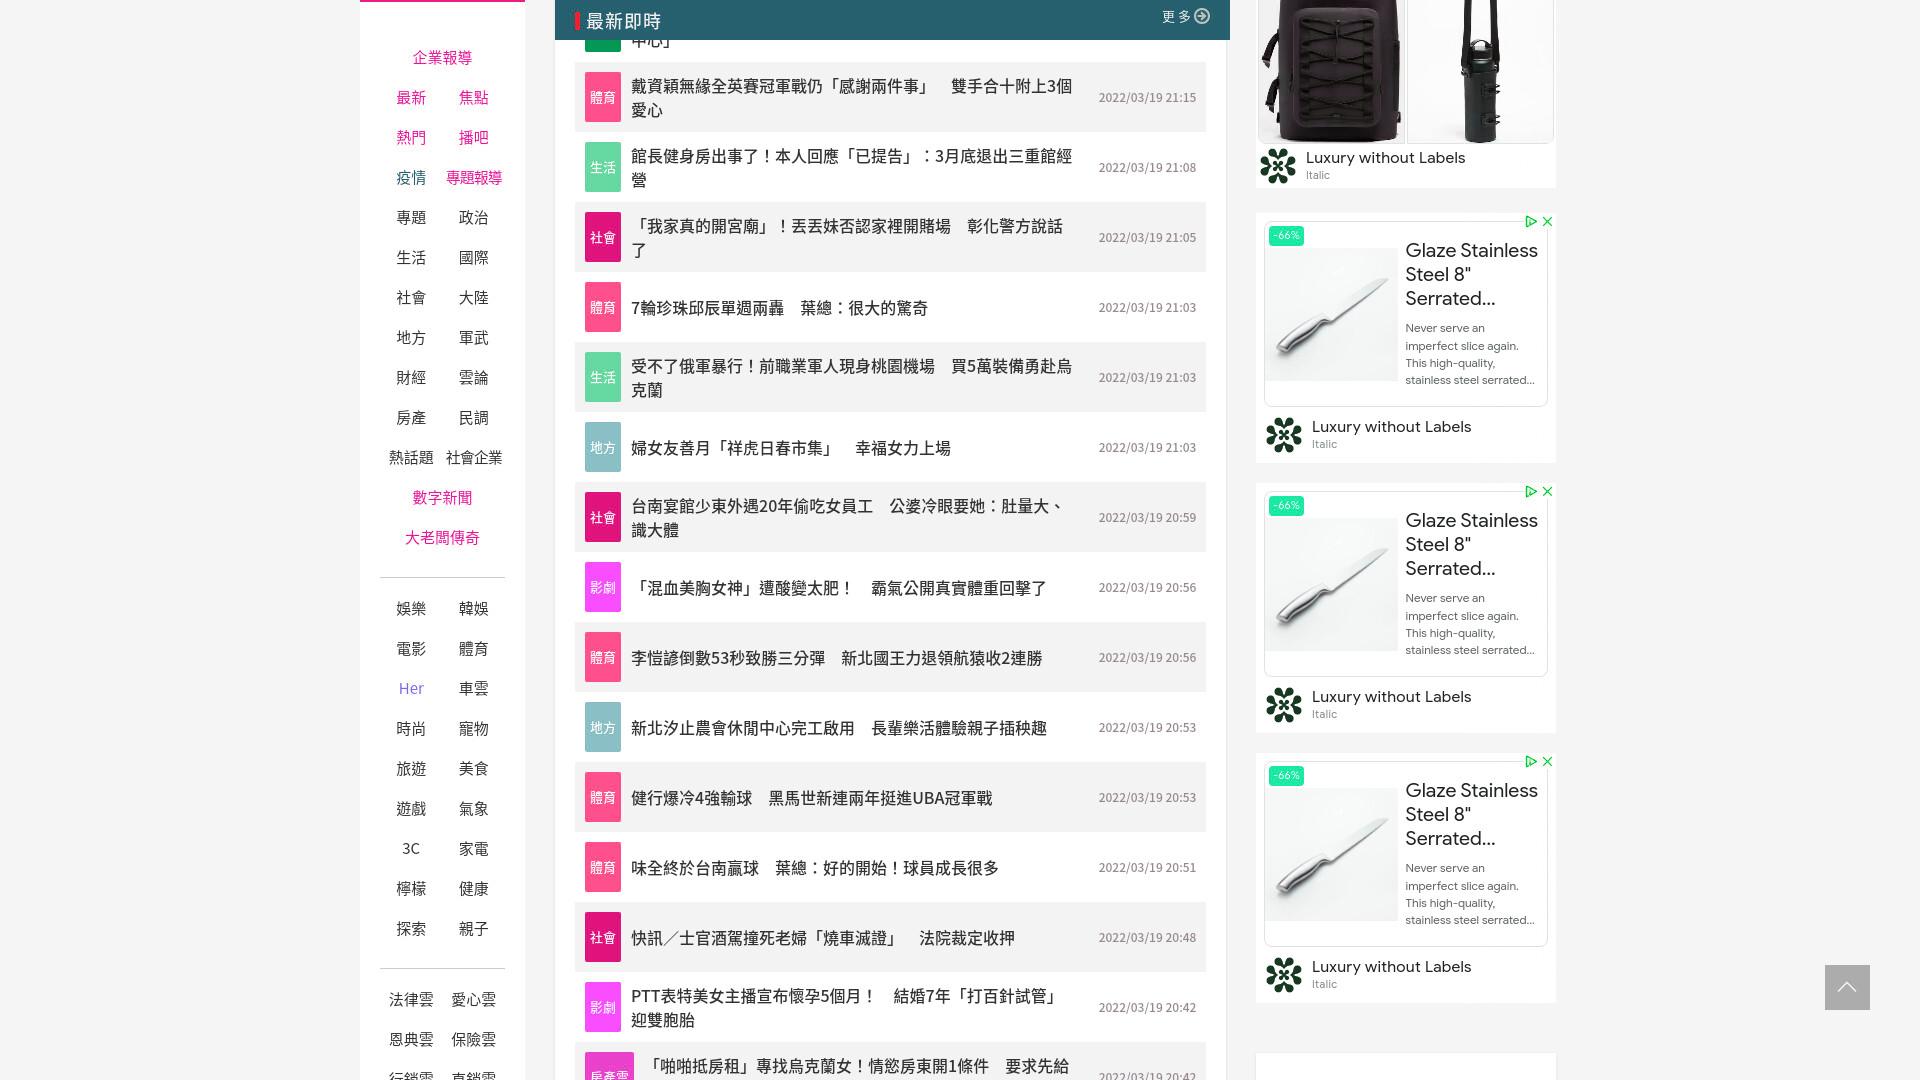Go to 檸檬 section in sidebar
Screen dimensions: 1920x1080
coord(411,889)
